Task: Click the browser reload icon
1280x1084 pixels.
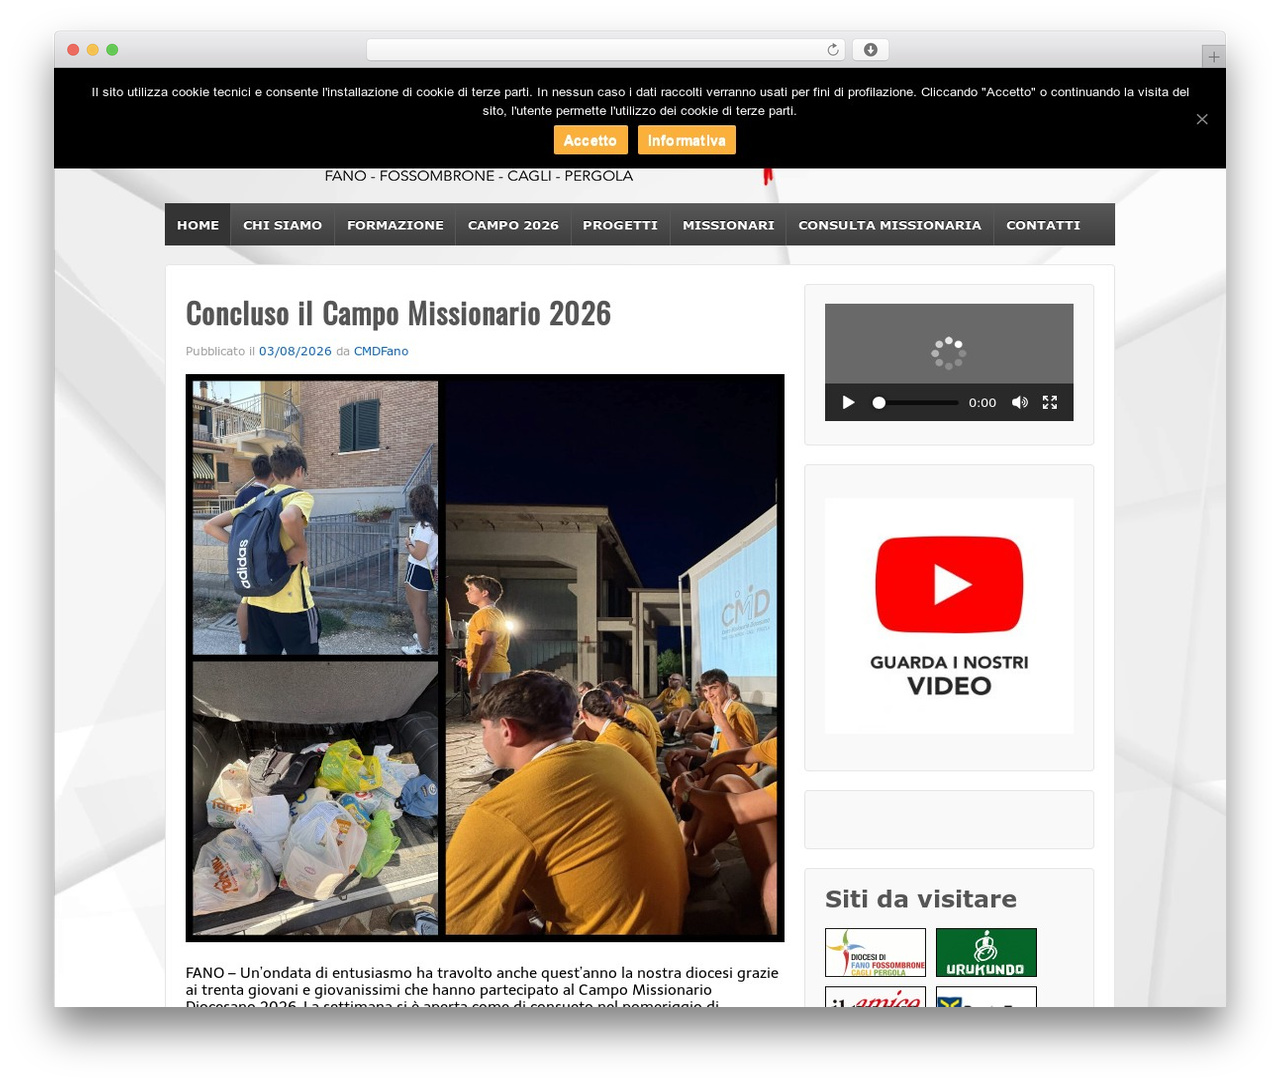Action: [x=832, y=50]
